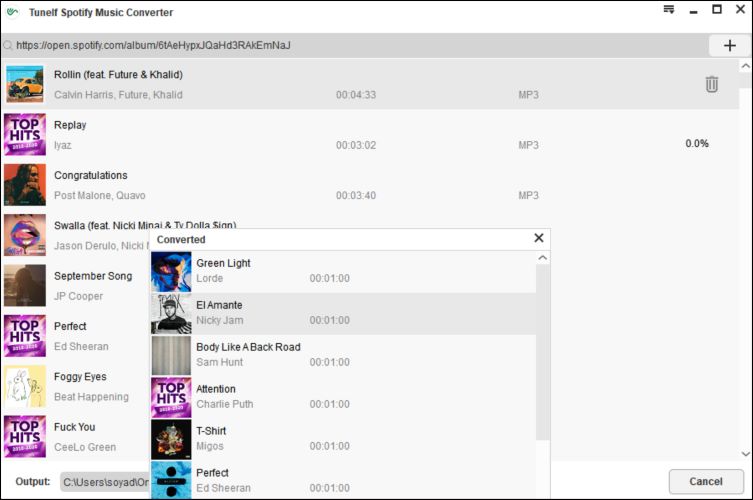The image size is (753, 500).
Task: Click the plus button to add URL
Action: 729,46
